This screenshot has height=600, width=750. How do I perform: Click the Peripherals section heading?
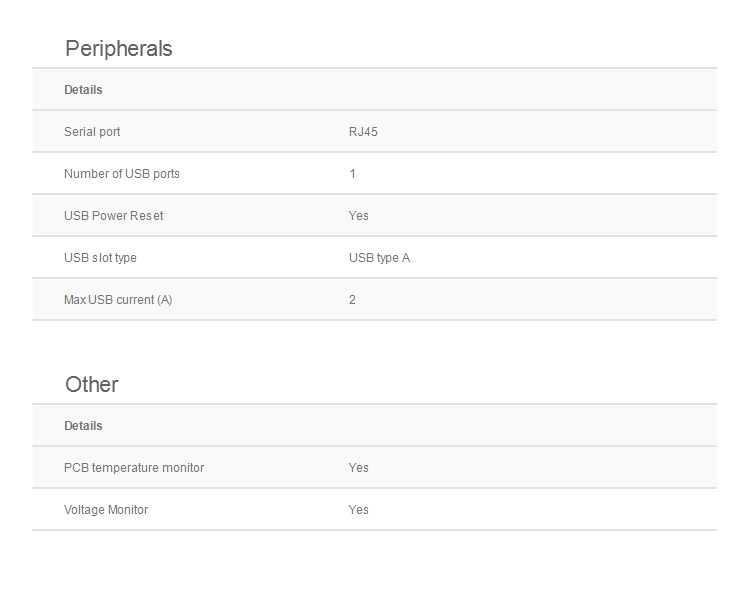click(x=118, y=49)
